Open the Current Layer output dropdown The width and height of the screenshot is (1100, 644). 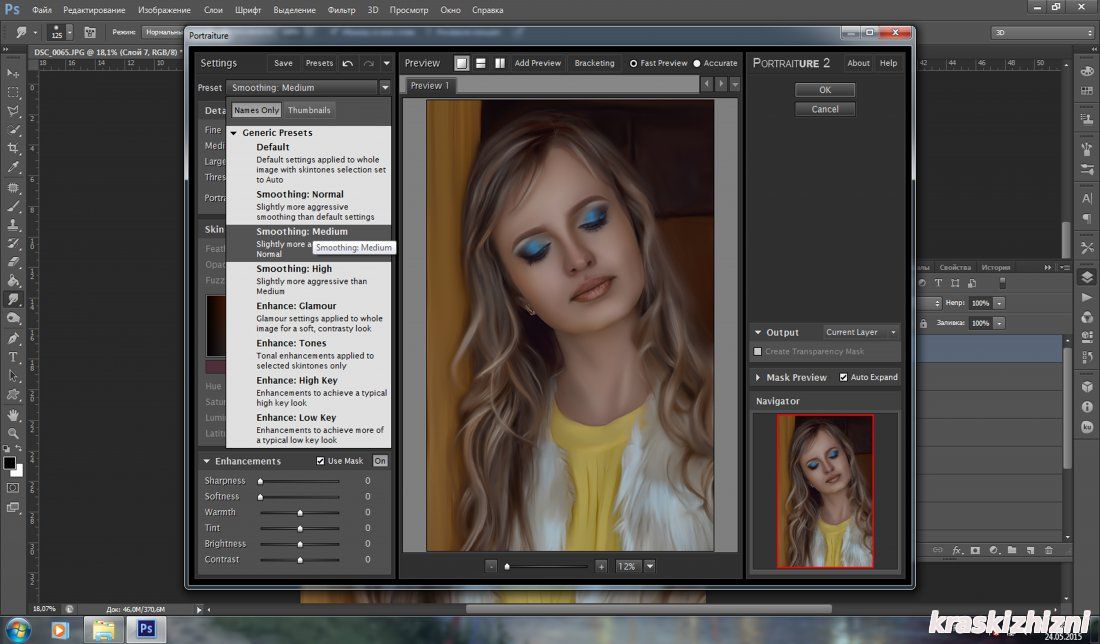click(860, 333)
